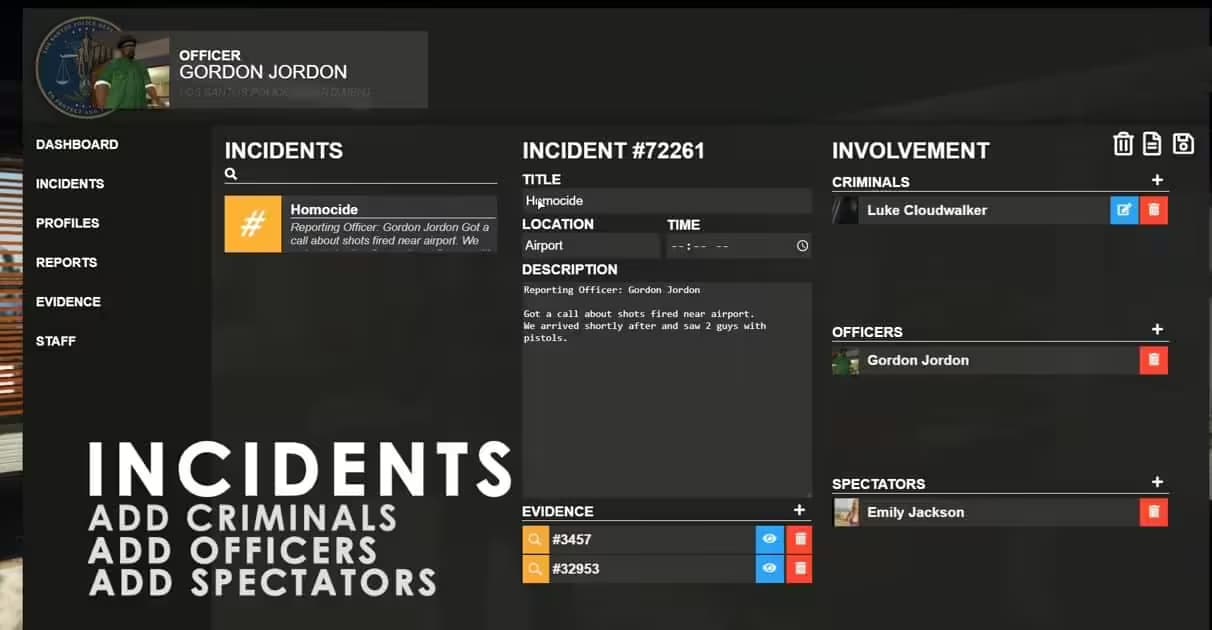
Task: Remove Gordon Jordon from the Officers list
Action: [1153, 359]
